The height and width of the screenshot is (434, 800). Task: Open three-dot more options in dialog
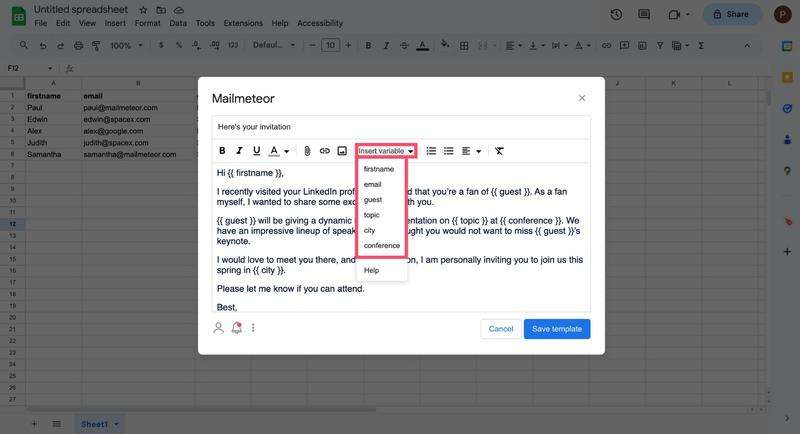point(253,328)
